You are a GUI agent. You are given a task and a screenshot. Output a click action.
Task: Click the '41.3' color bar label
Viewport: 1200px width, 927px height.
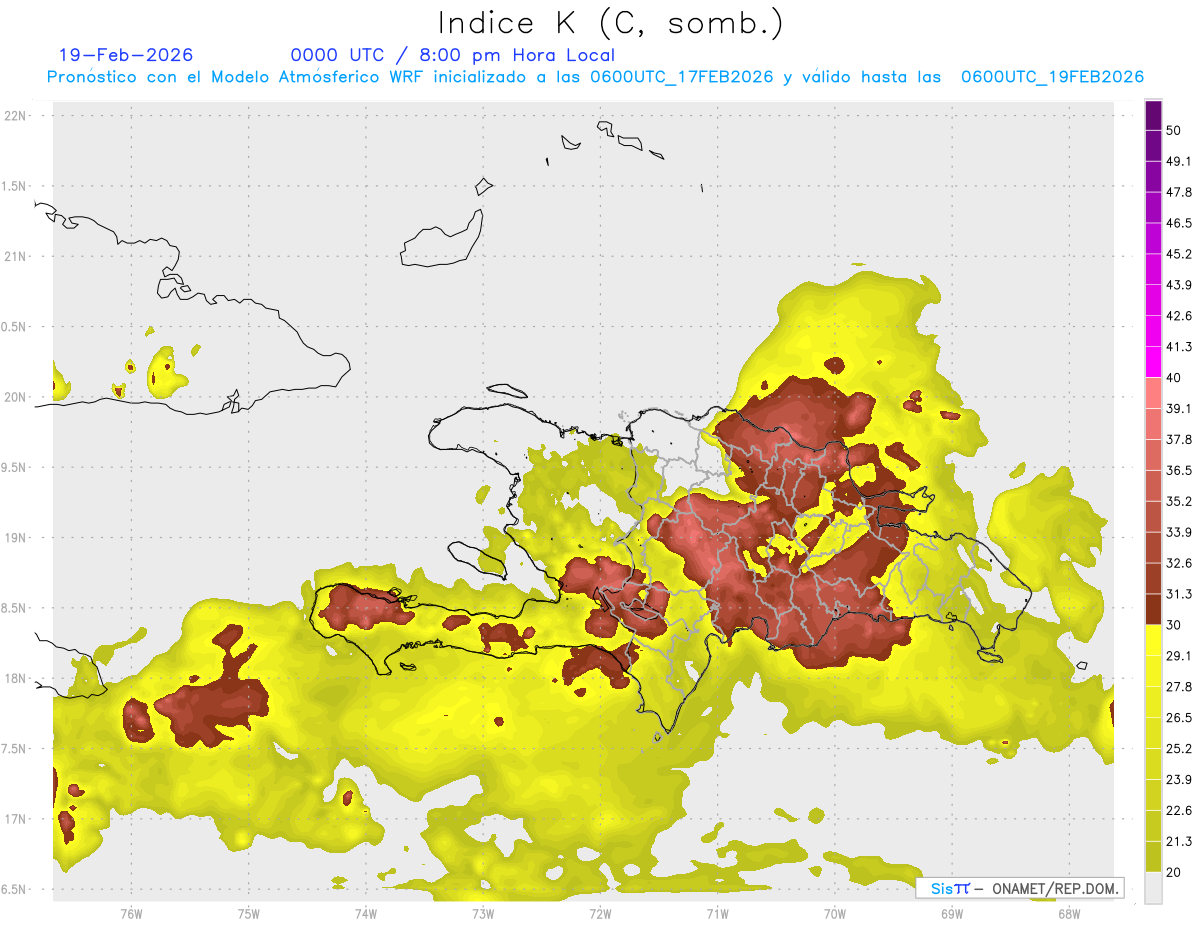[x=1179, y=347]
